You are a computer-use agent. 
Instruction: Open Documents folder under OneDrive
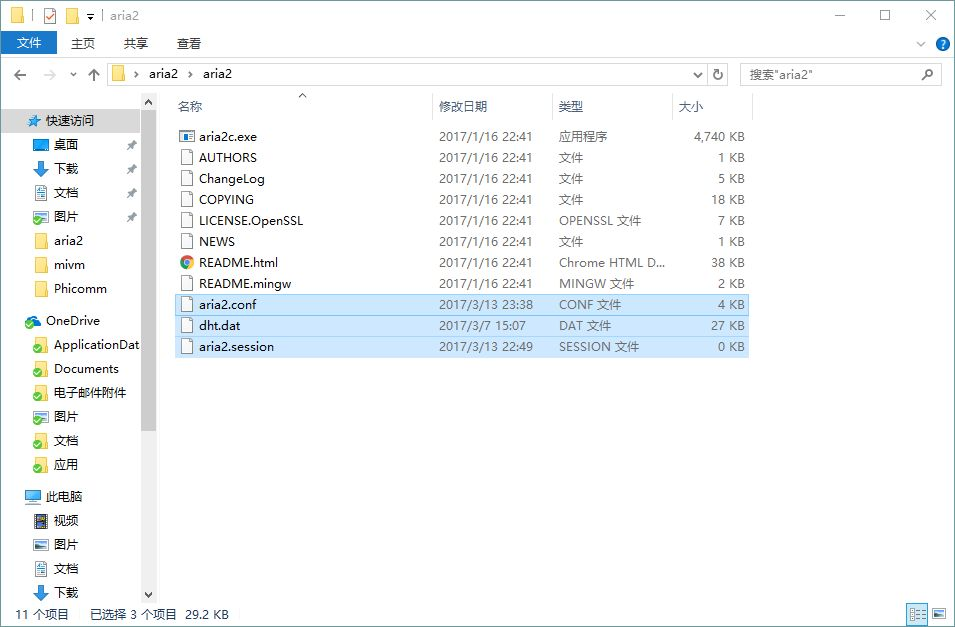pyautogui.click(x=76, y=369)
